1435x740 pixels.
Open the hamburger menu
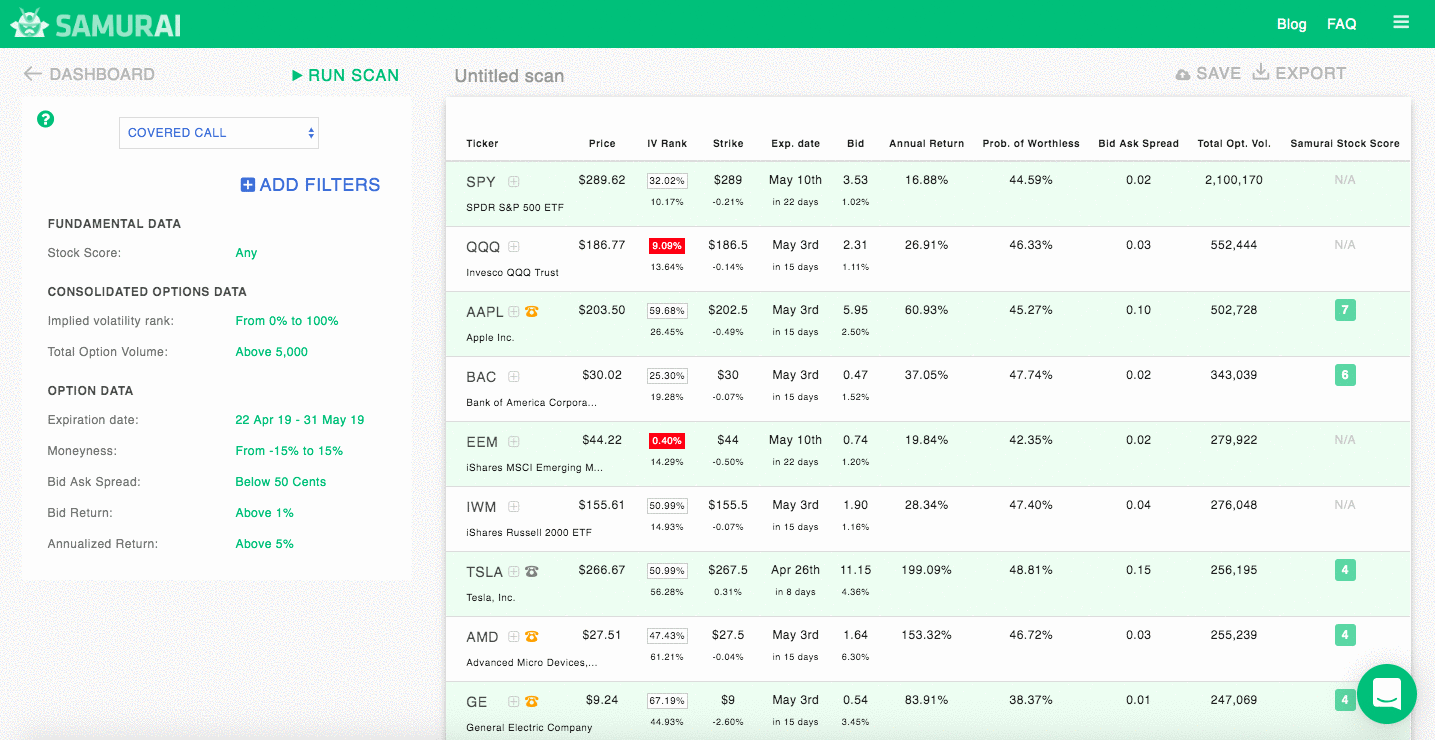(x=1401, y=22)
